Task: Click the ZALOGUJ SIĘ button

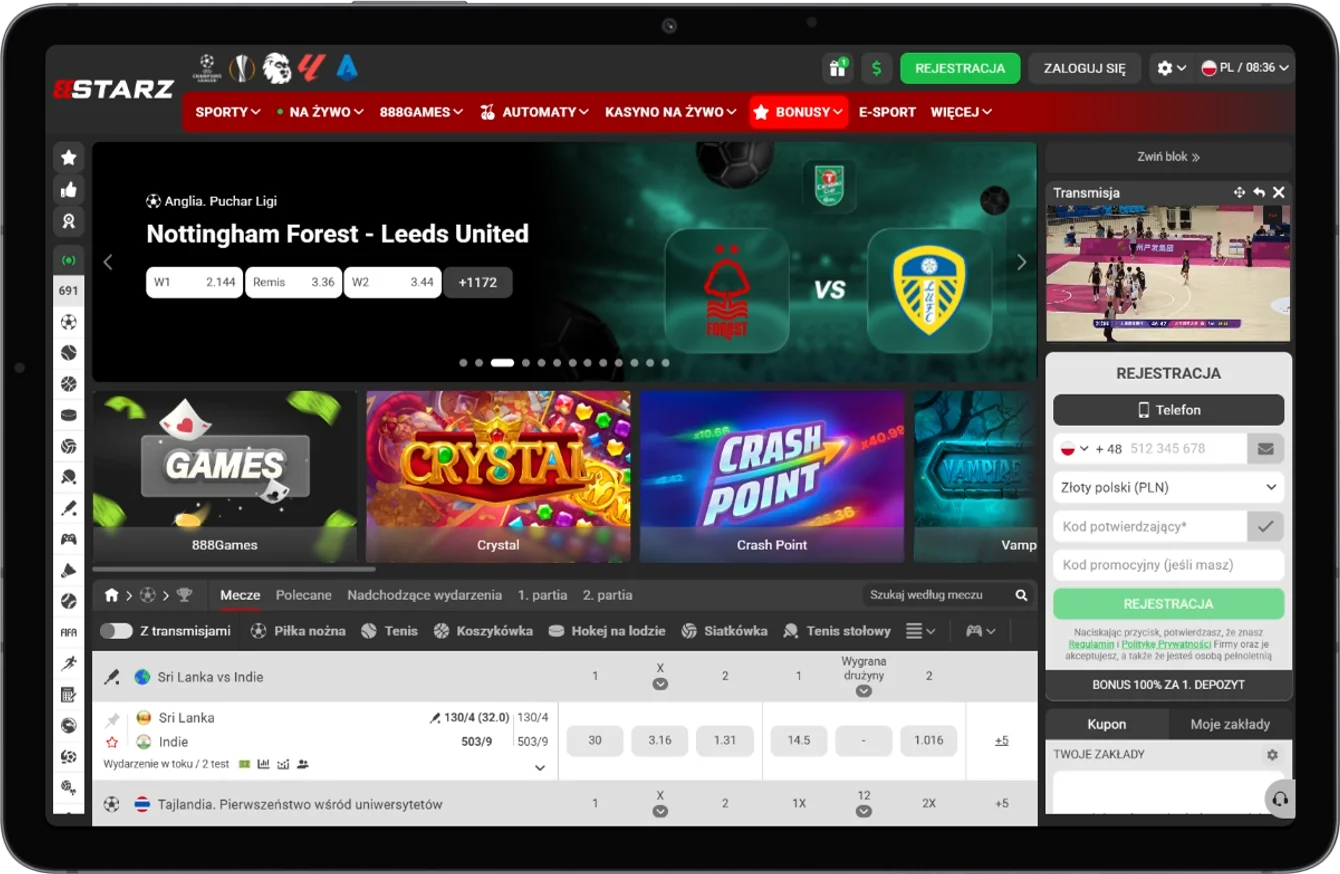Action: click(1085, 68)
